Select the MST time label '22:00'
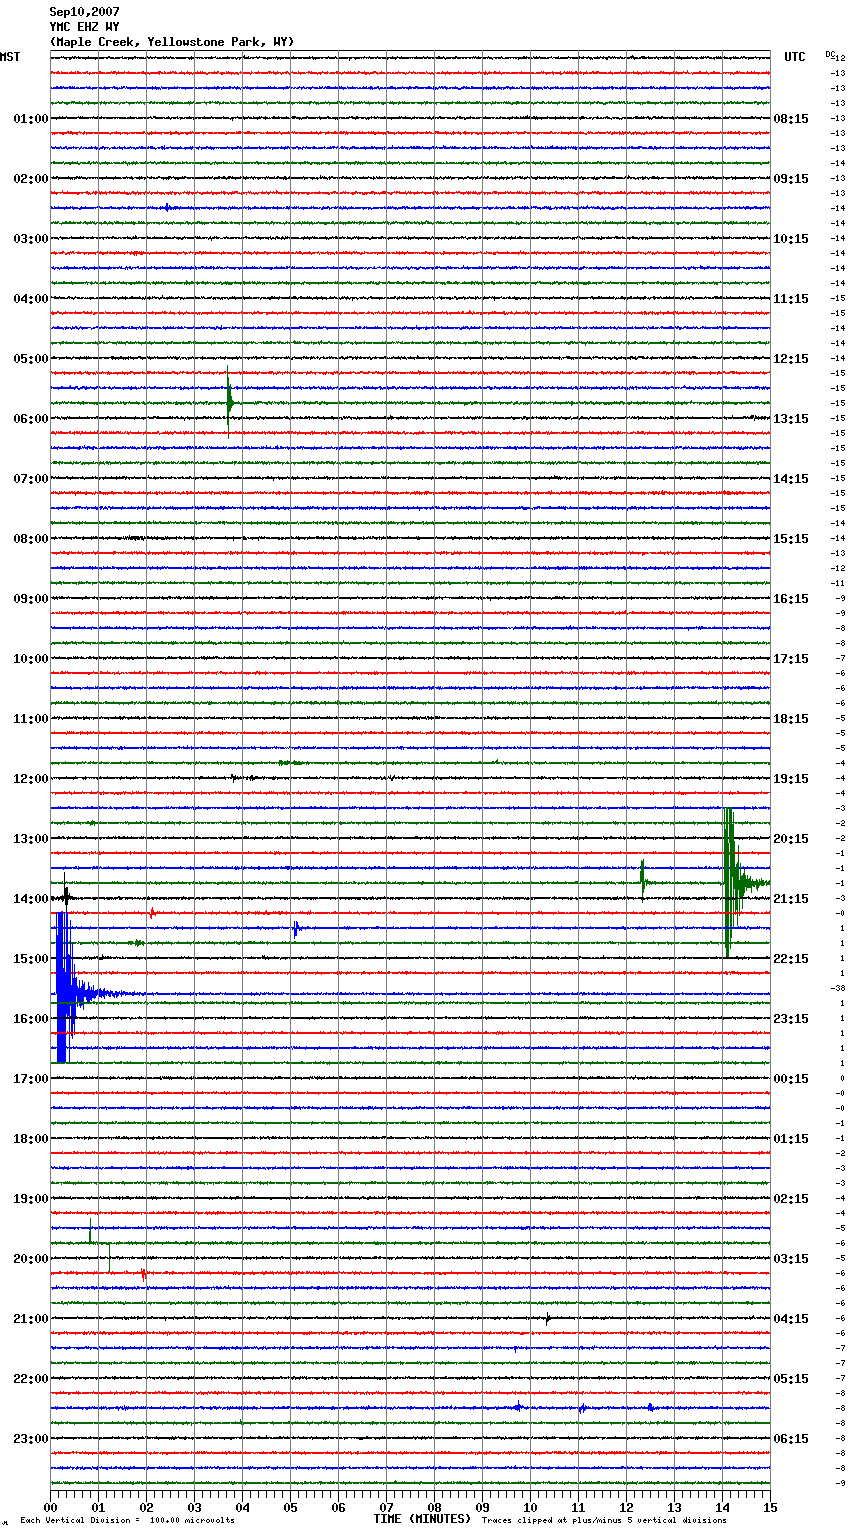This screenshot has width=850, height=1534. coord(31,1379)
